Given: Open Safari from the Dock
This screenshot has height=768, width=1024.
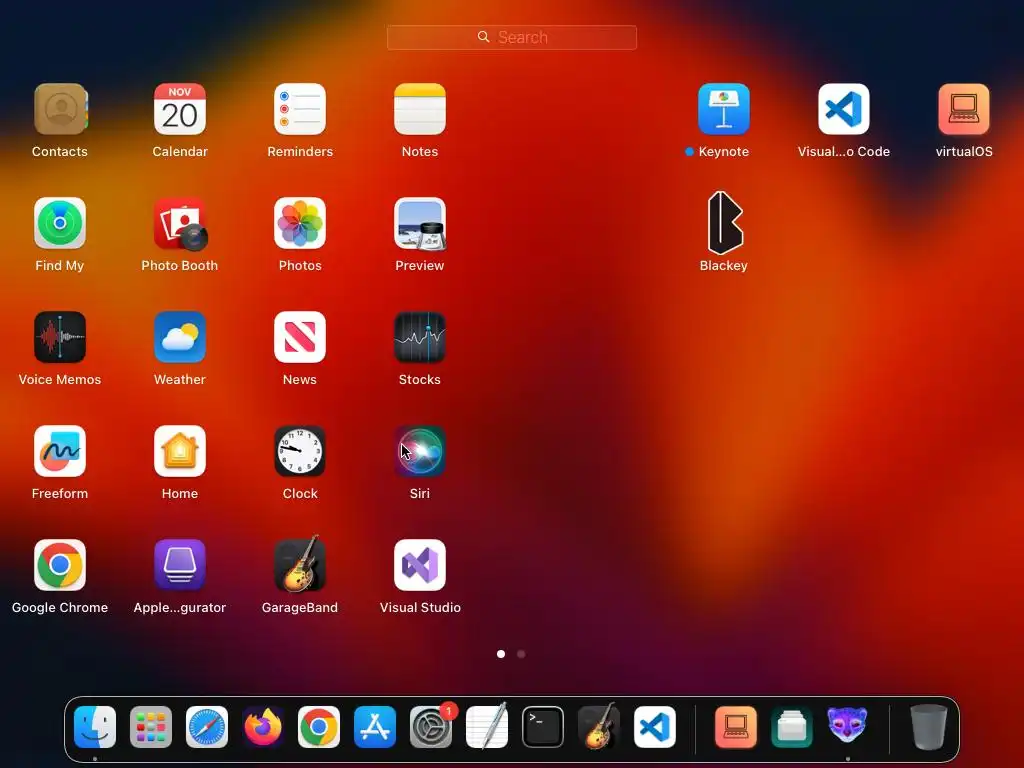Looking at the screenshot, I should (x=207, y=727).
